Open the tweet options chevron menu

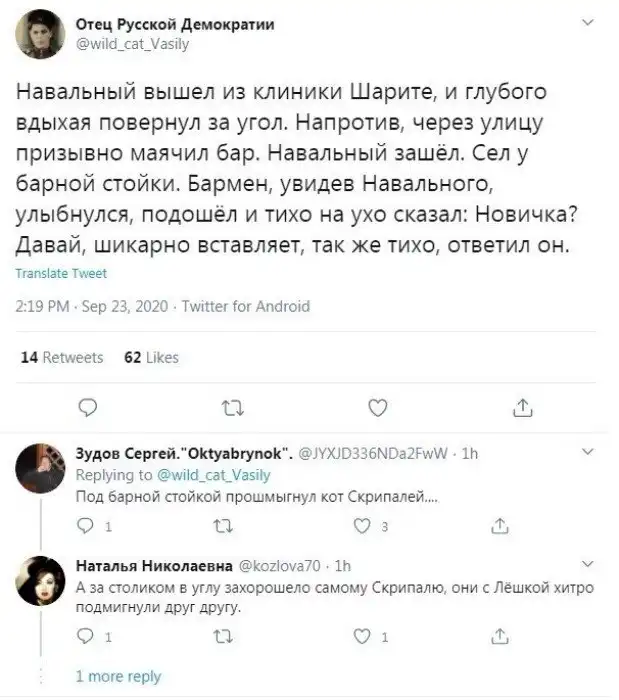(x=585, y=22)
